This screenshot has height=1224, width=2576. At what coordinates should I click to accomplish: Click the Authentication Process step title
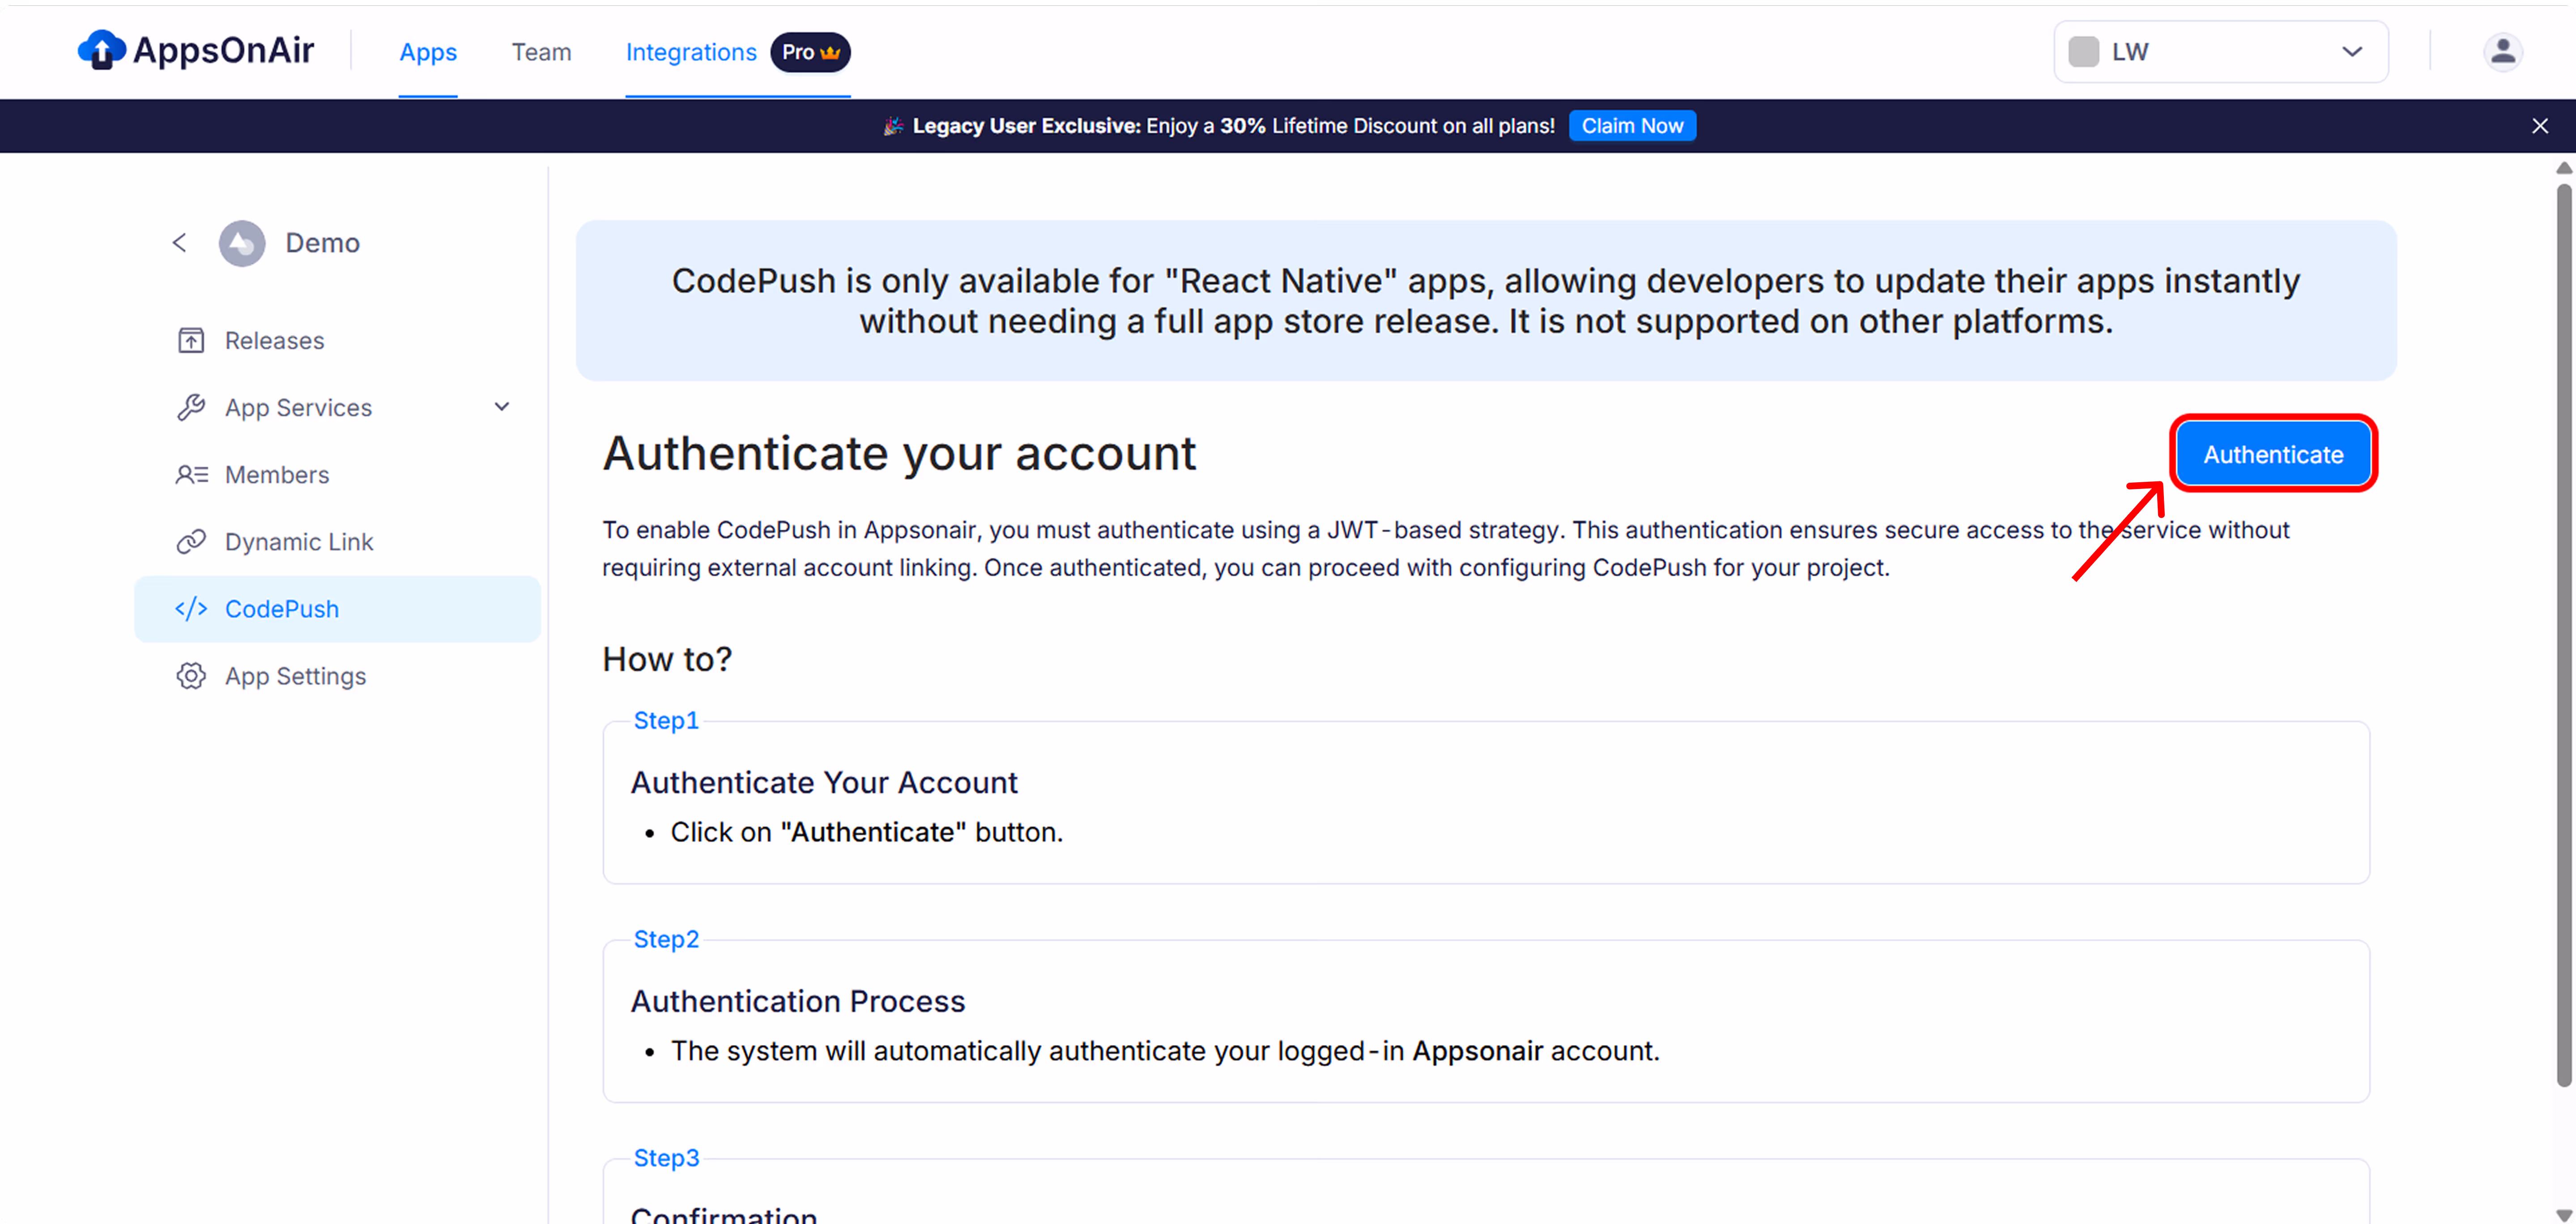(x=798, y=1002)
